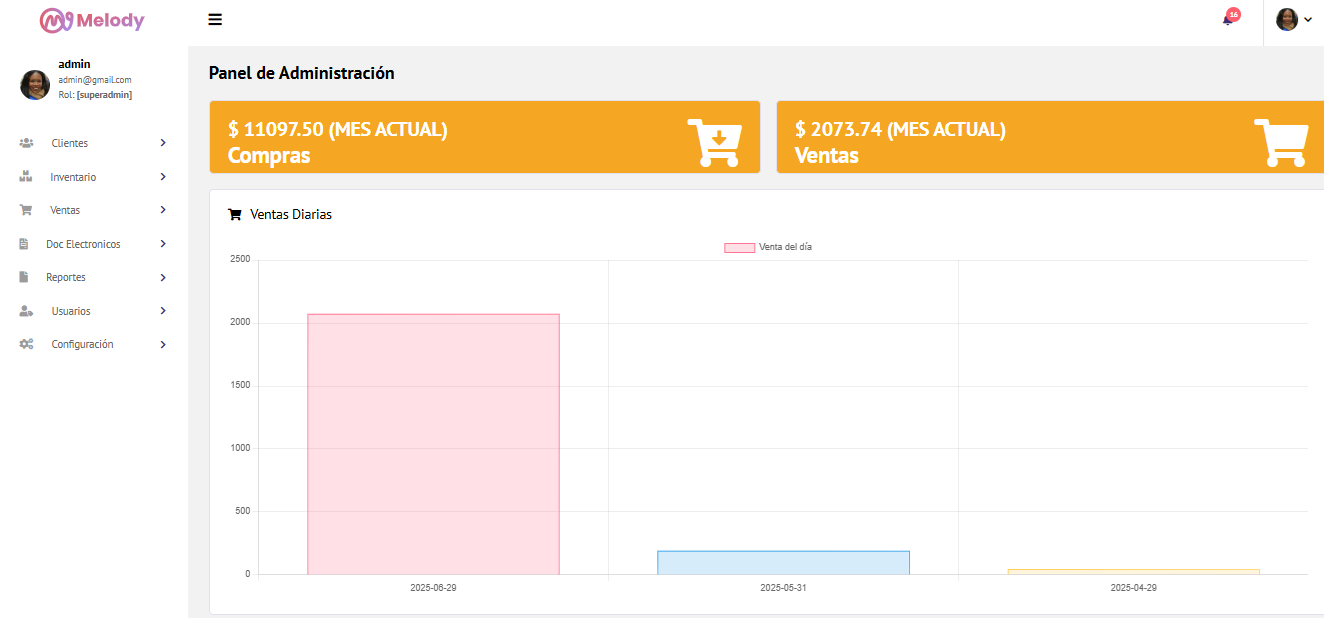
Task: Click the Usuarios user icon
Action: (26, 311)
